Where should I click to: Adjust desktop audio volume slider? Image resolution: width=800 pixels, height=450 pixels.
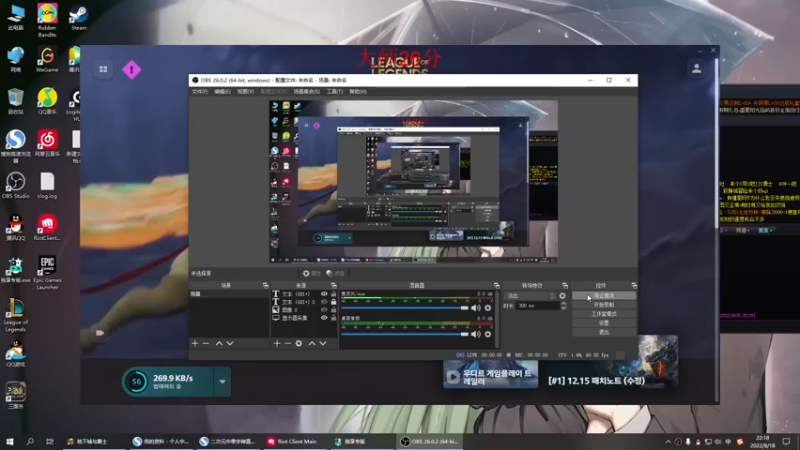[x=405, y=334]
